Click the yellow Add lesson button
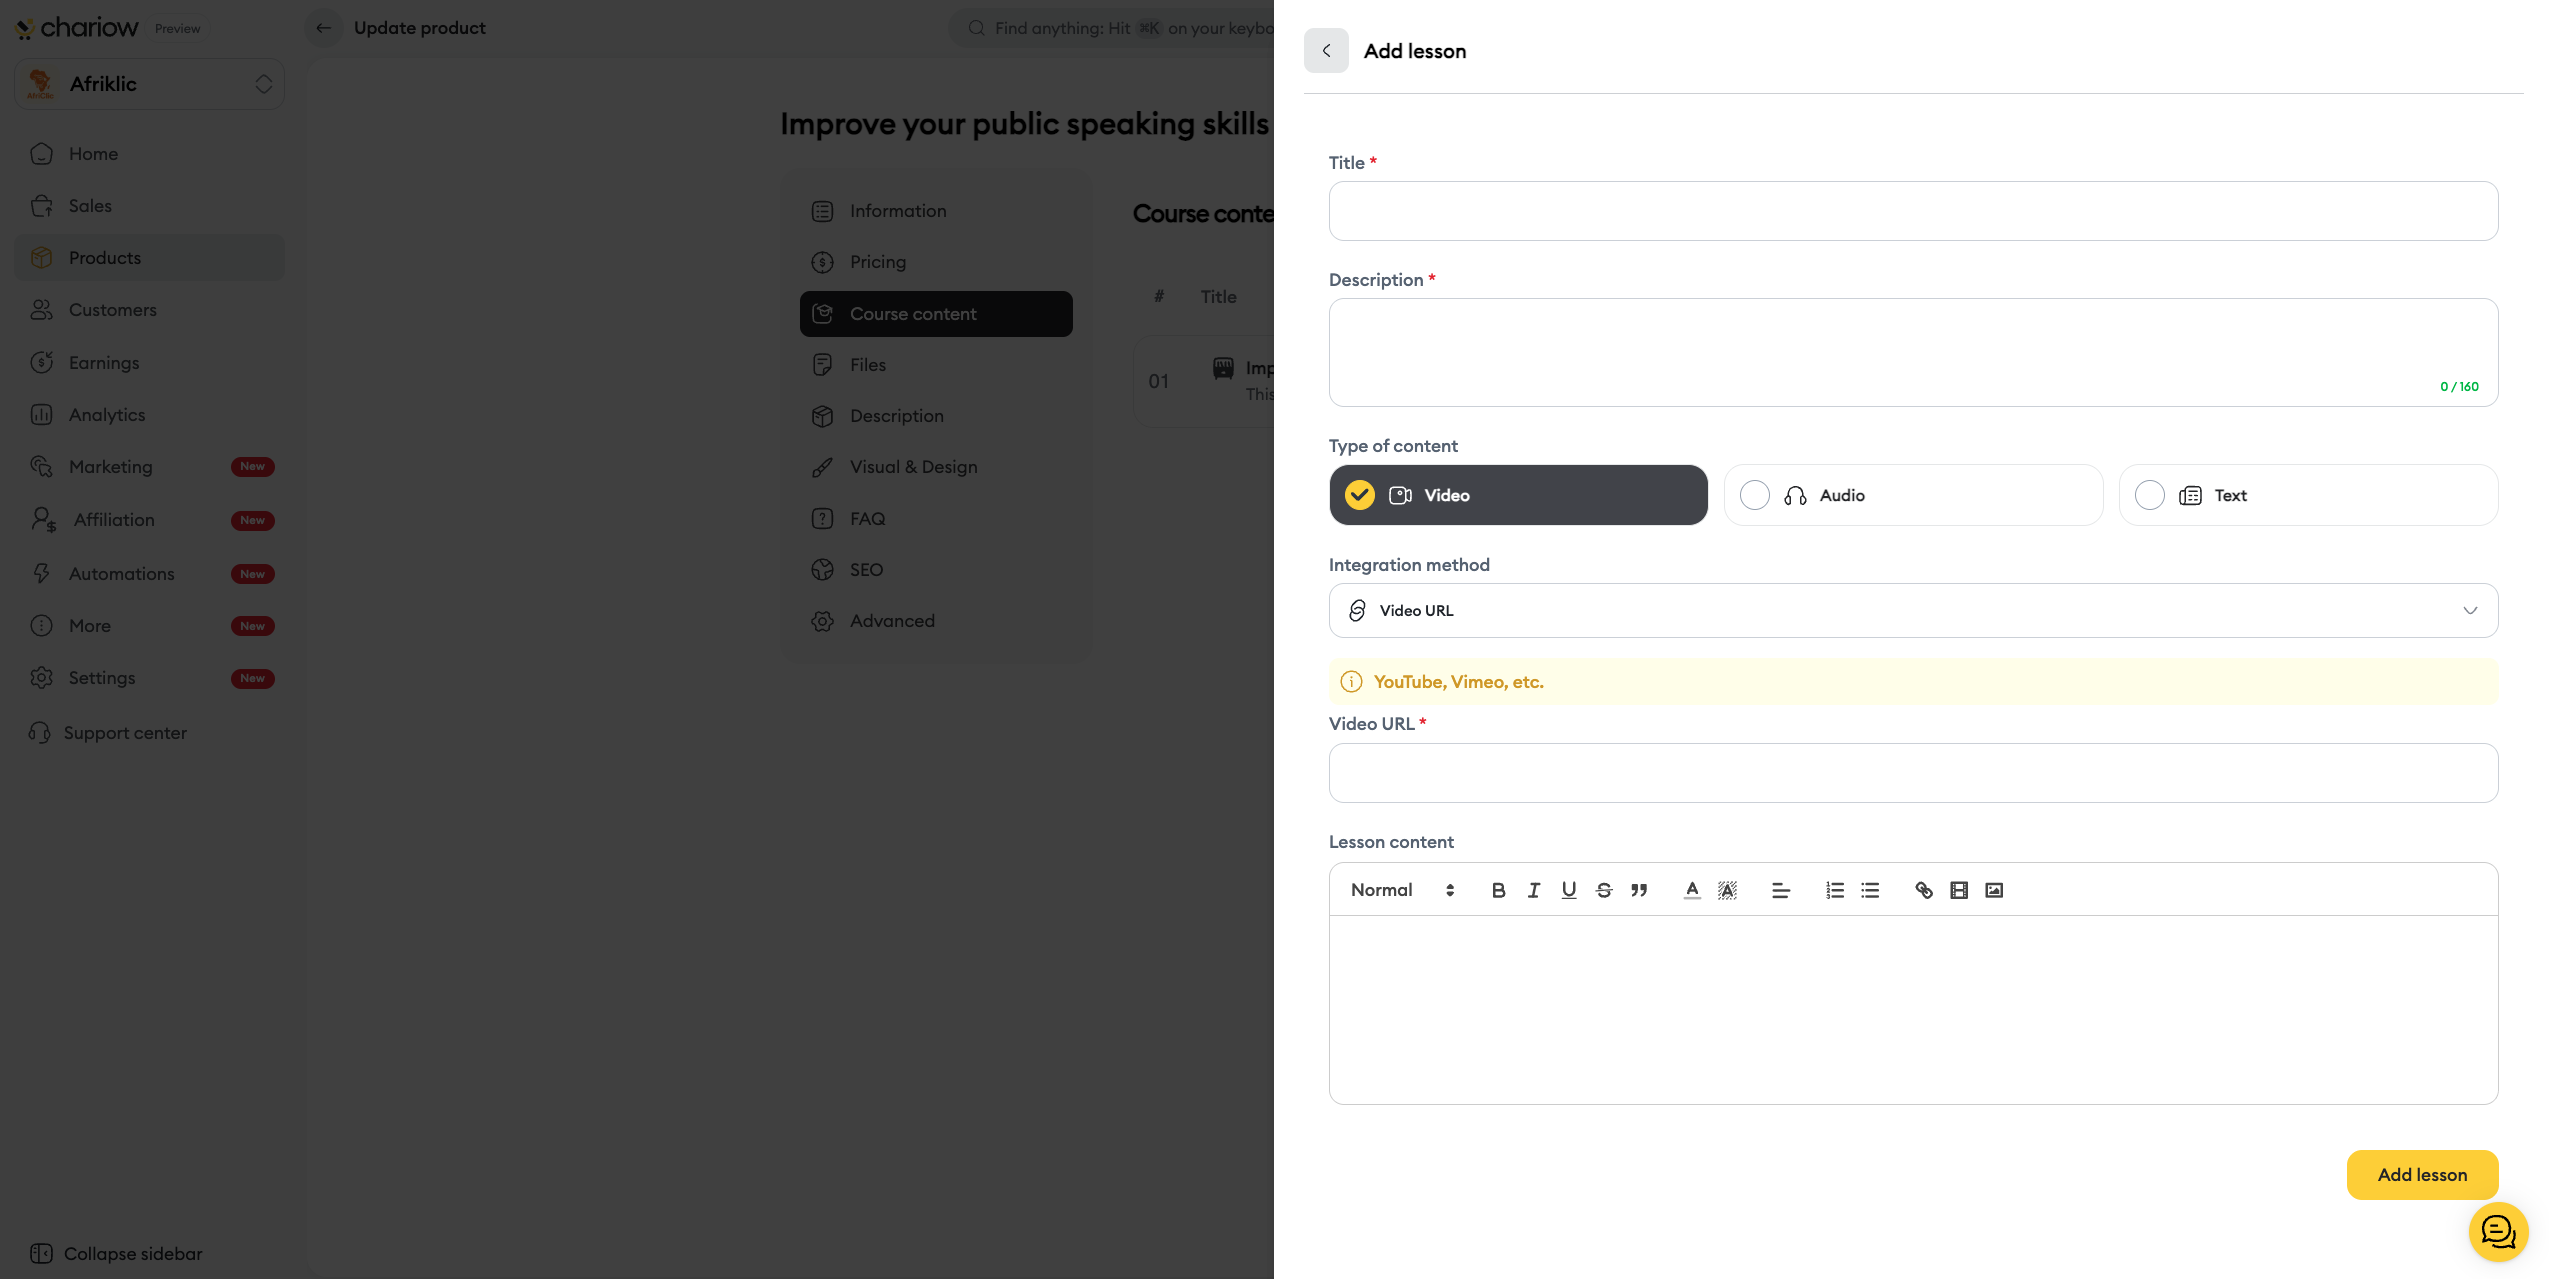Viewport: 2549px width, 1279px height. [2421, 1174]
